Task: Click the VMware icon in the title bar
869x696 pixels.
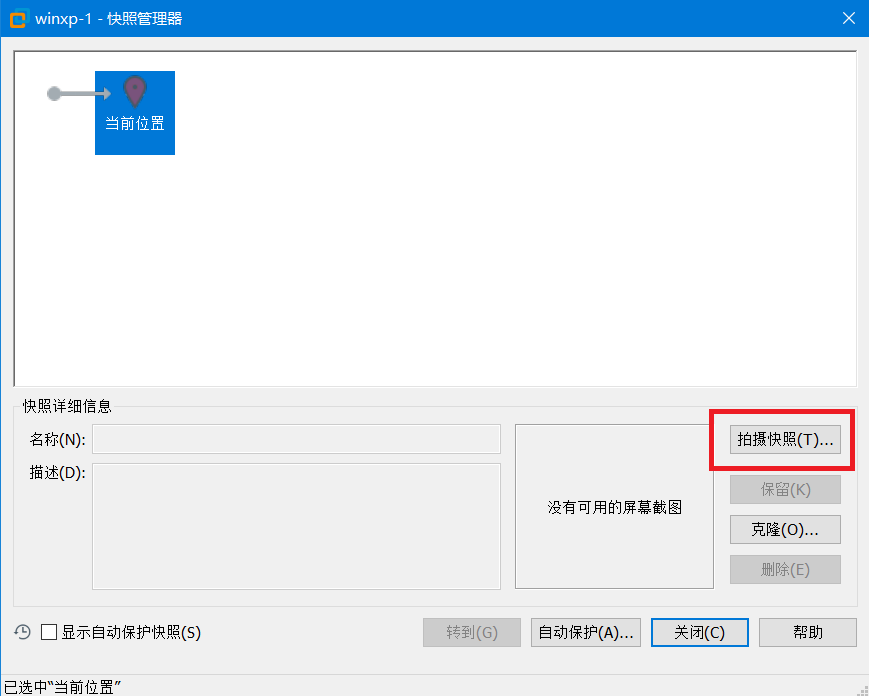Action: point(17,17)
